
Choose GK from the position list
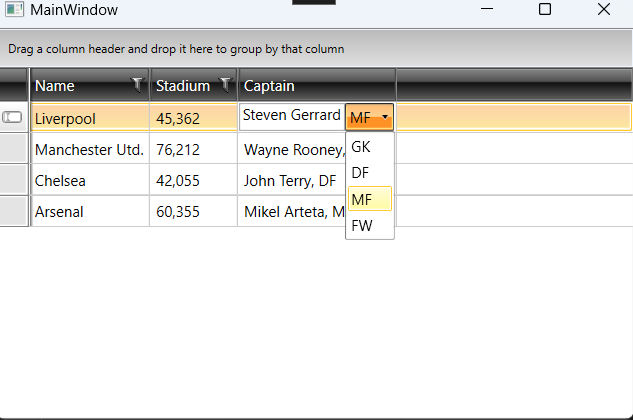(361, 147)
